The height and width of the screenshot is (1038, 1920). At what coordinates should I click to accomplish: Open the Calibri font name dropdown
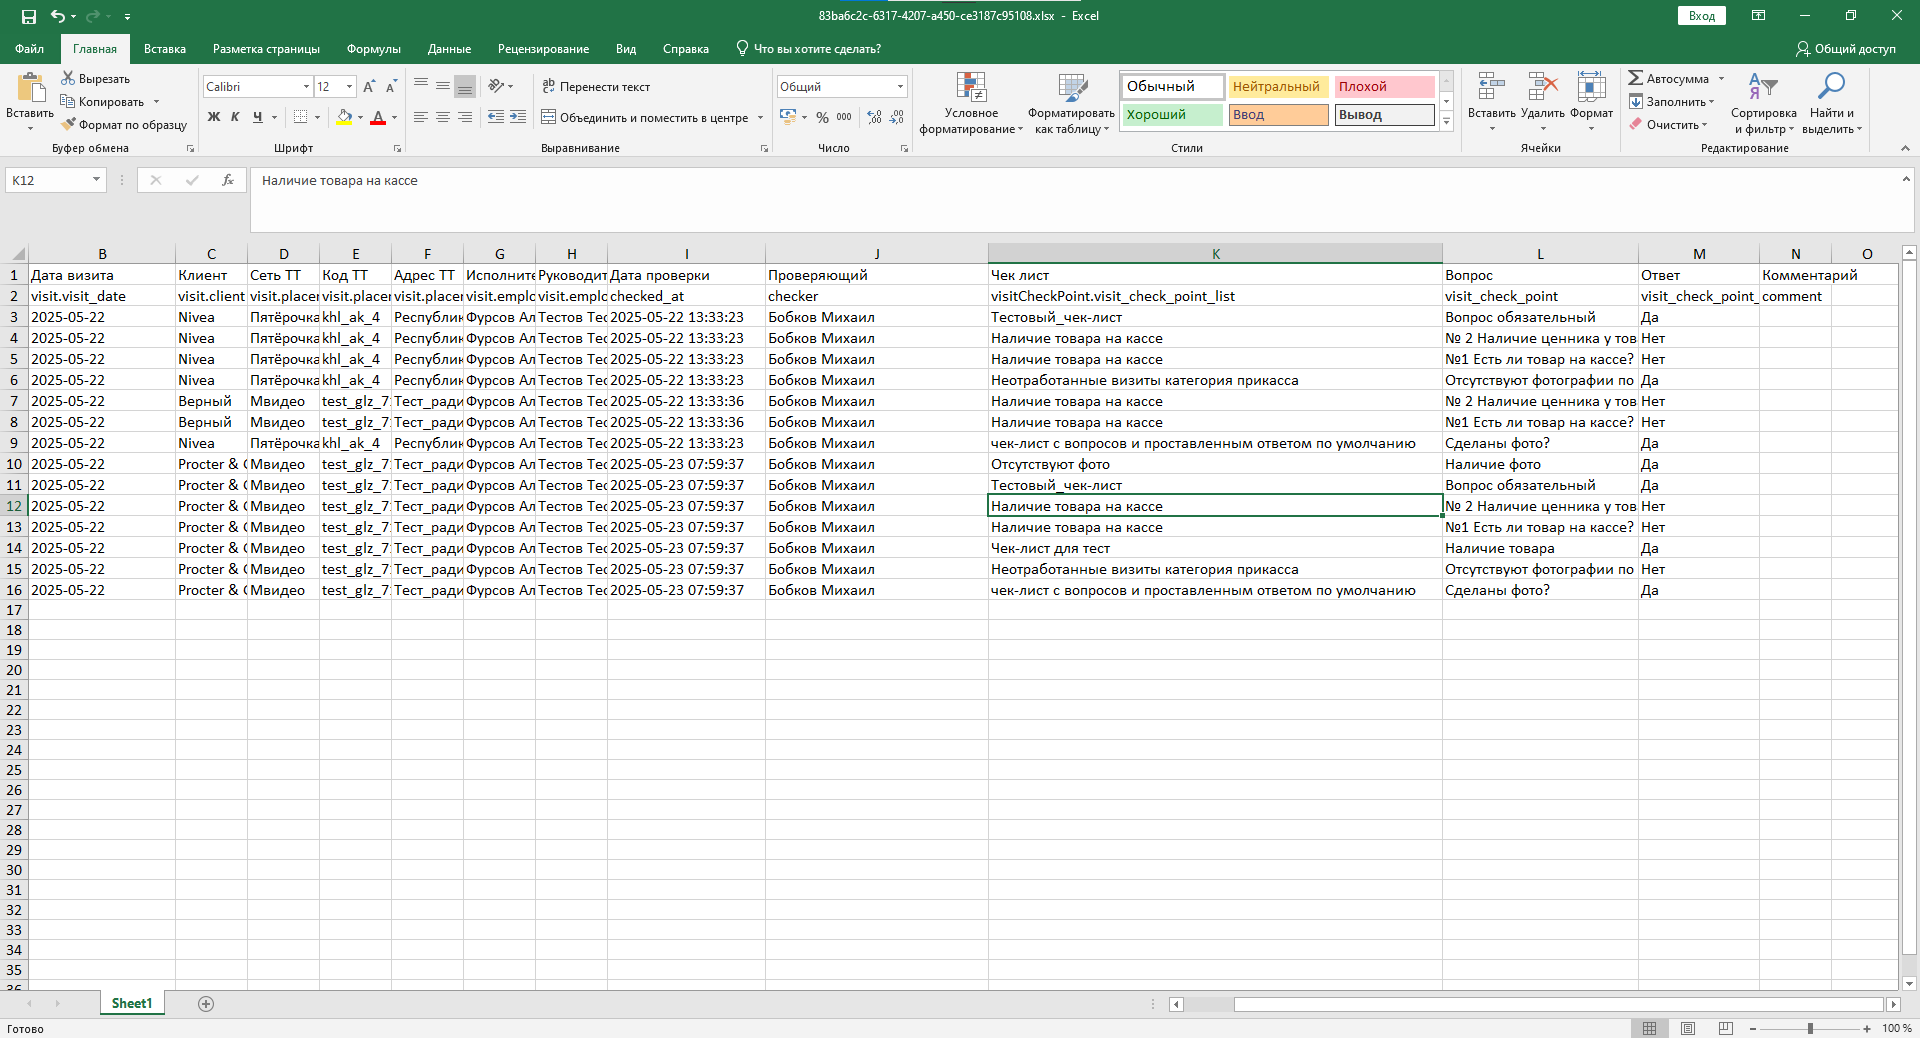click(x=306, y=87)
